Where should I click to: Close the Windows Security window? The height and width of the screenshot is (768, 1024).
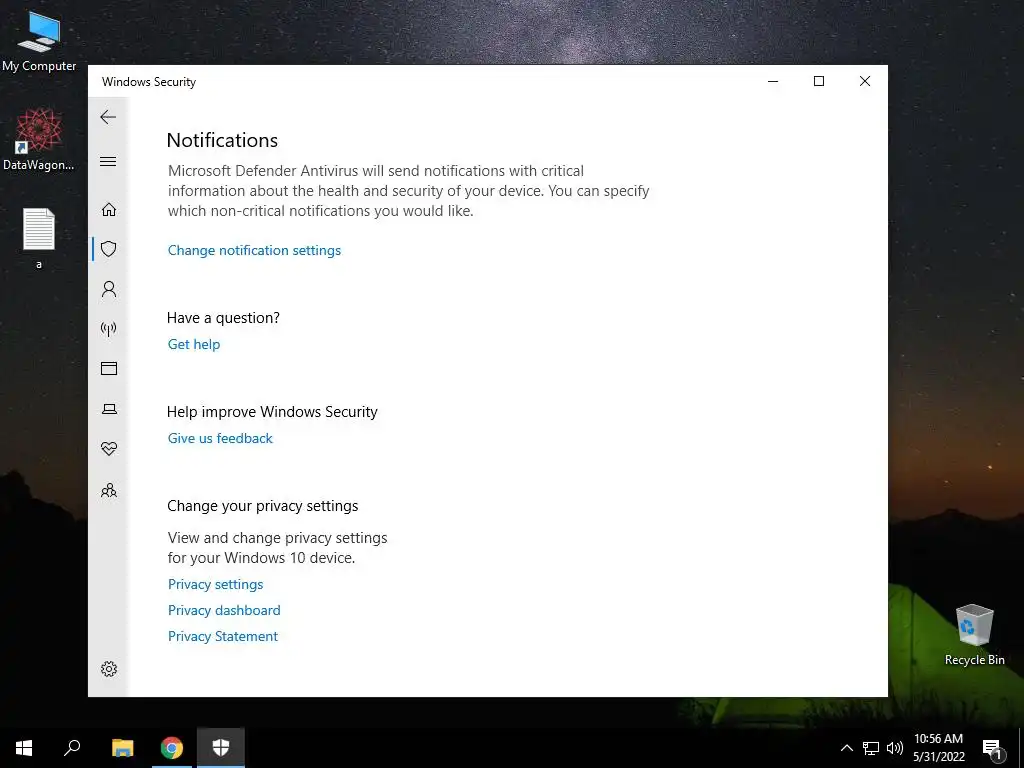pyautogui.click(x=865, y=81)
